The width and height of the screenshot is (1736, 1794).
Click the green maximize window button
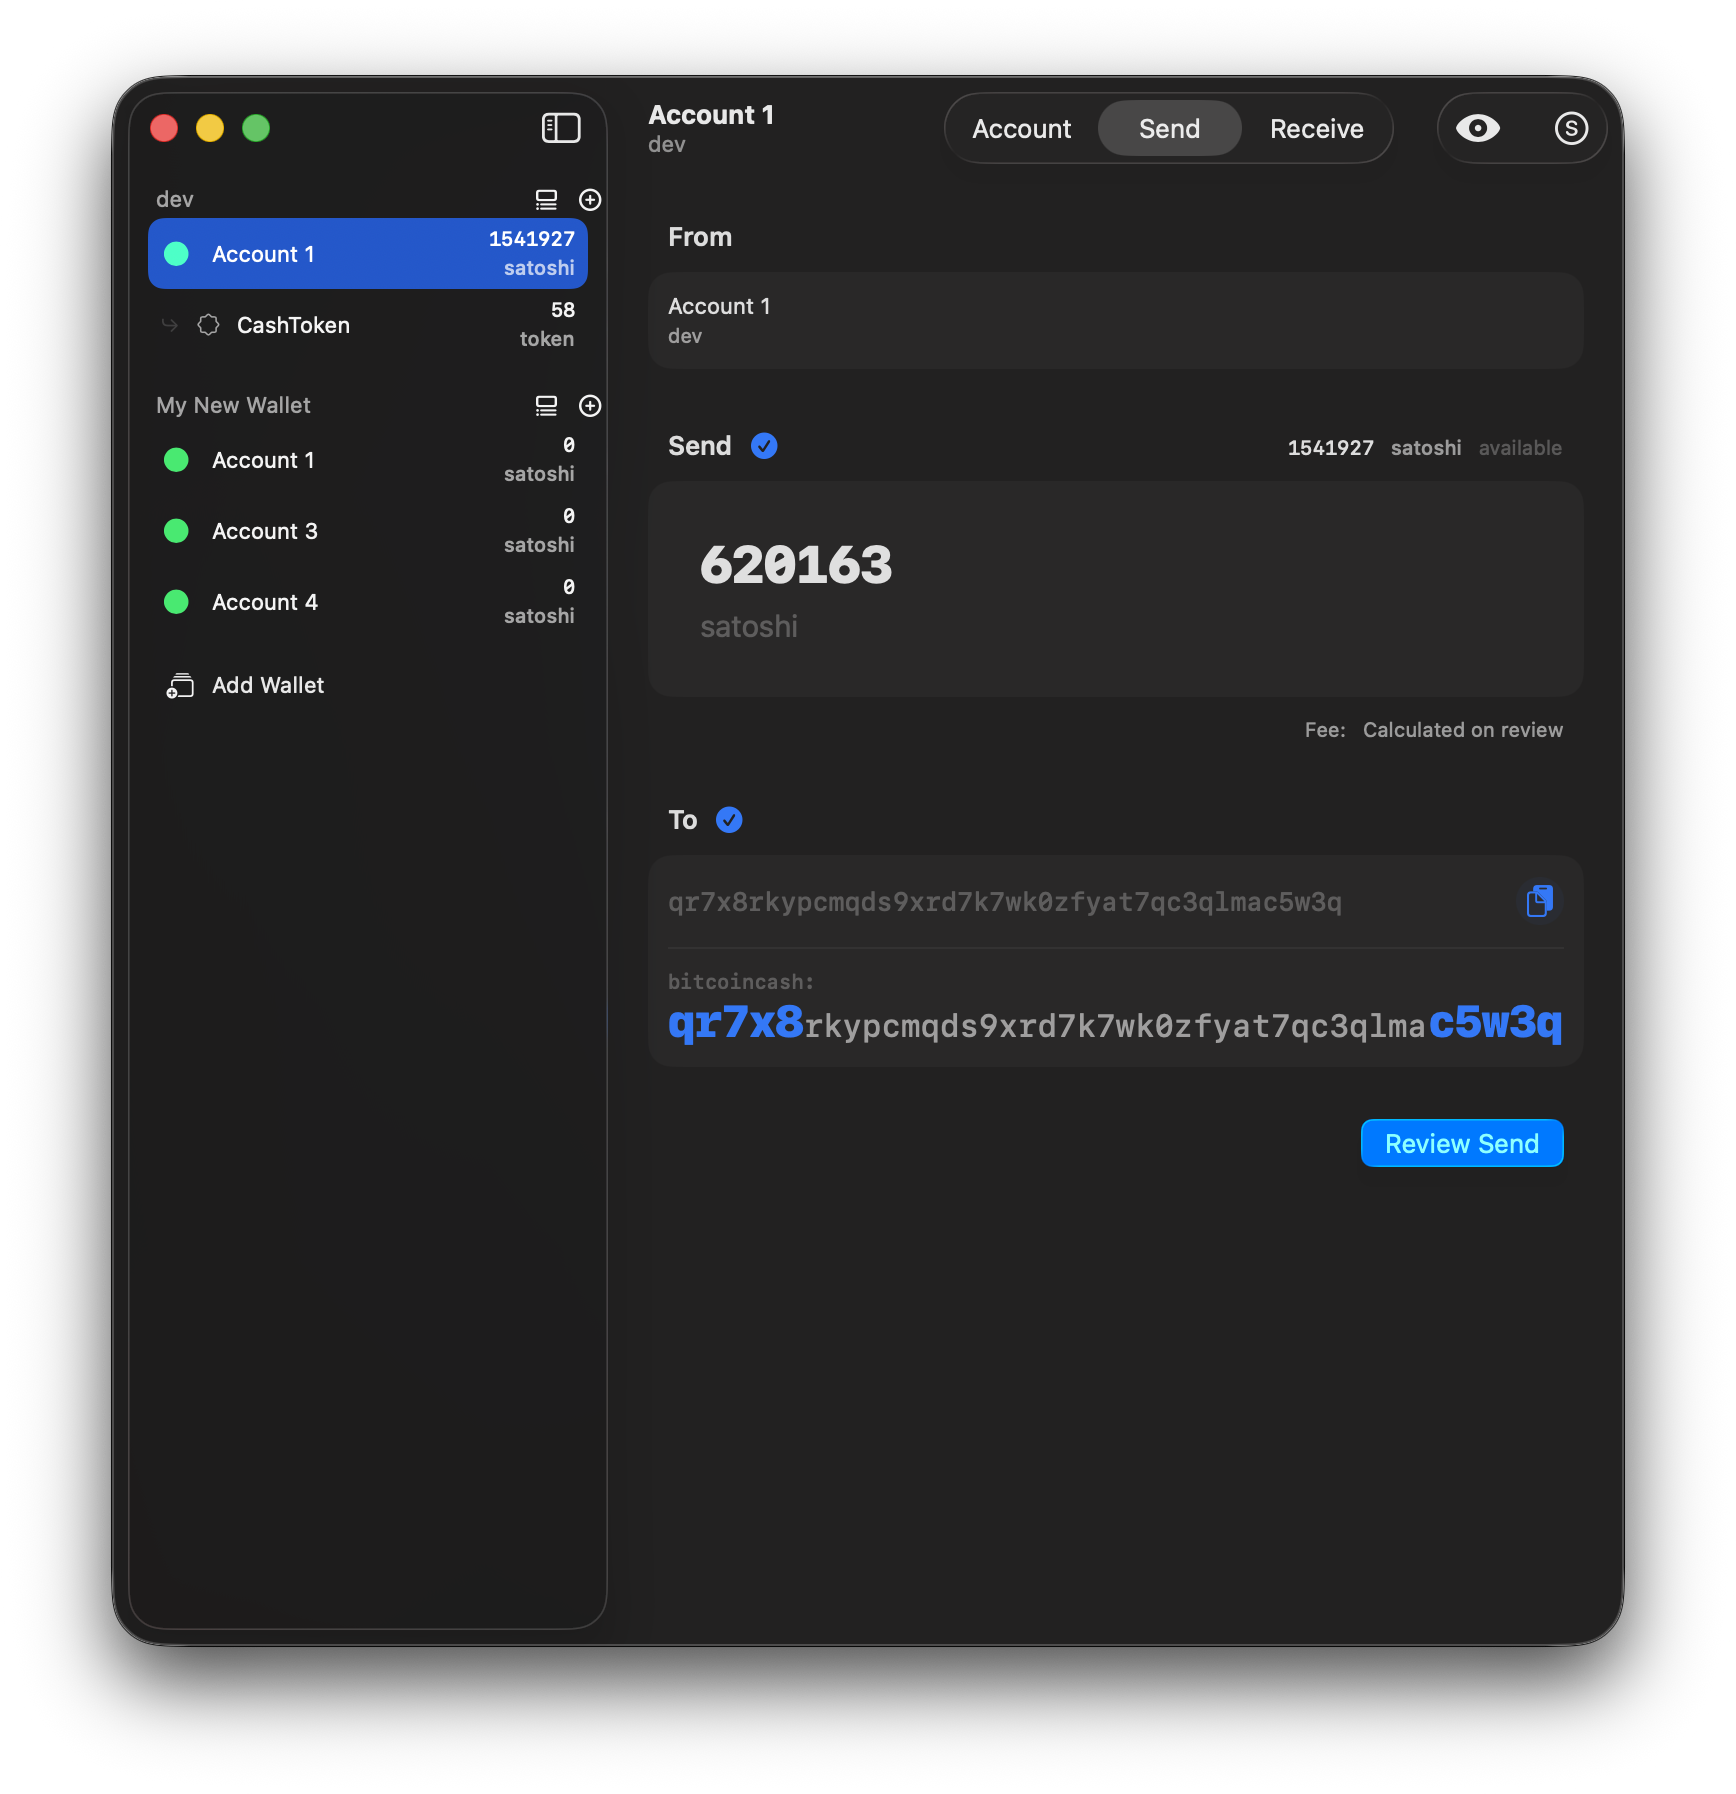click(x=256, y=128)
